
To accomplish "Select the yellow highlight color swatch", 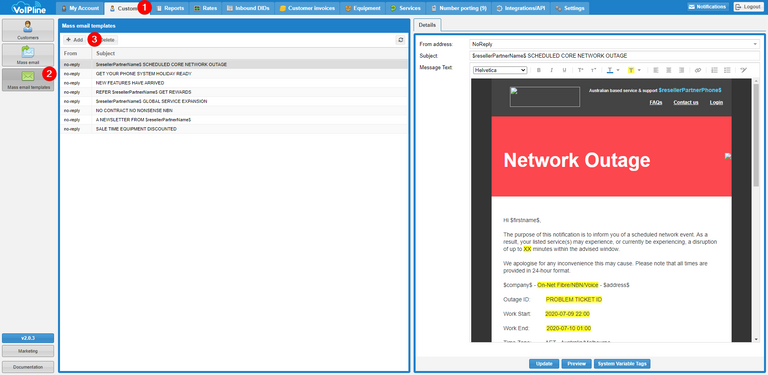I will coord(631,70).
